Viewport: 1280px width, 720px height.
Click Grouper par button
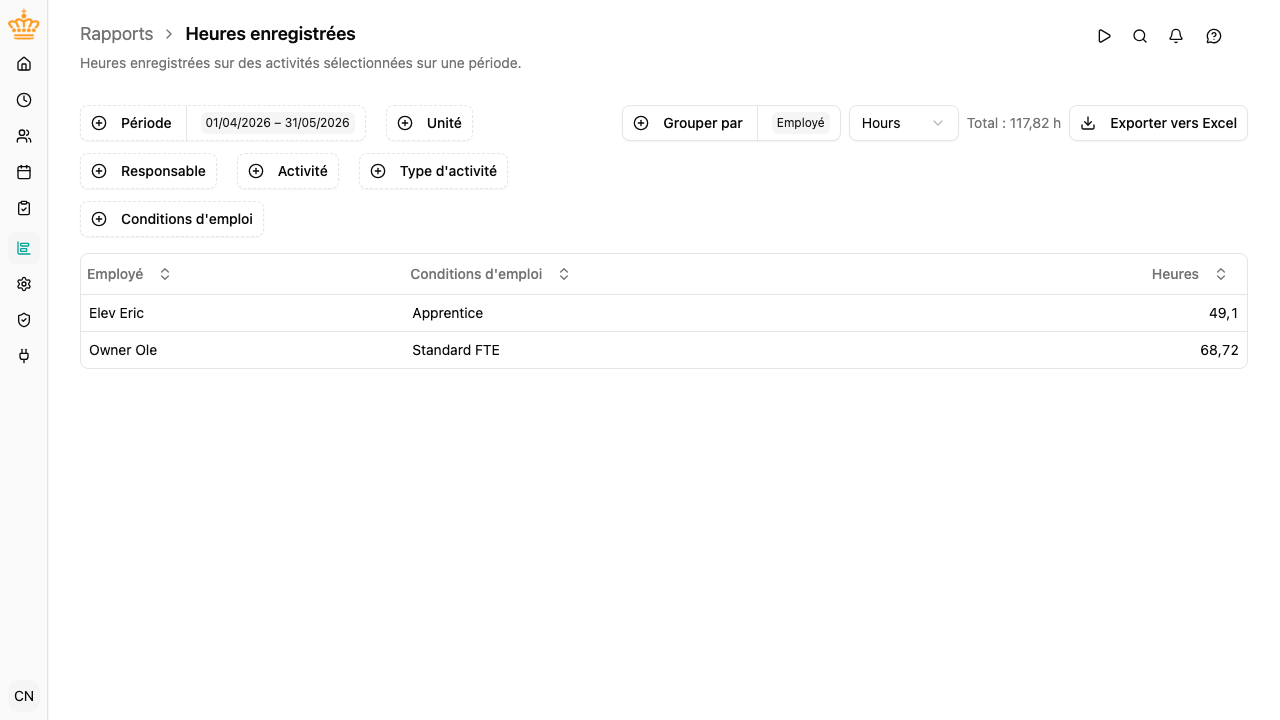(x=690, y=123)
